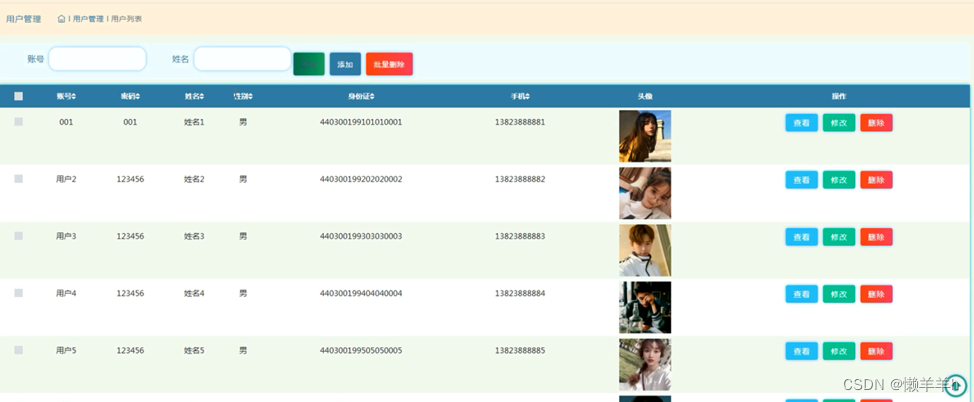
Task: Select ID number 440300199505050005
Action: (x=361, y=351)
